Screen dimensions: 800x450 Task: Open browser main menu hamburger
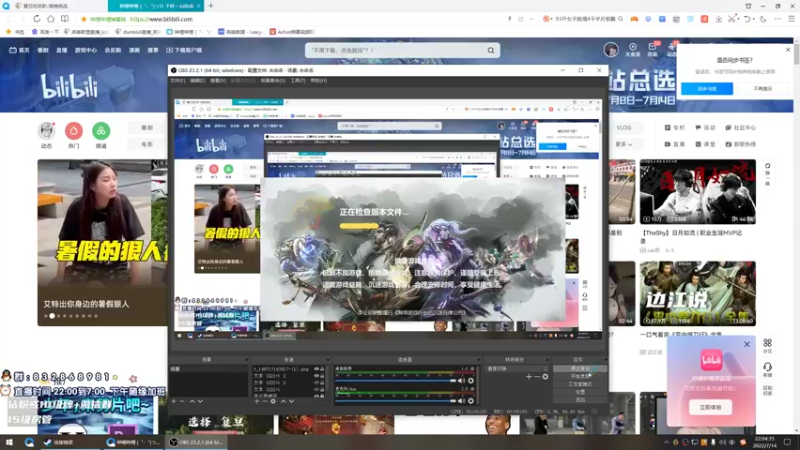pyautogui.click(x=791, y=19)
